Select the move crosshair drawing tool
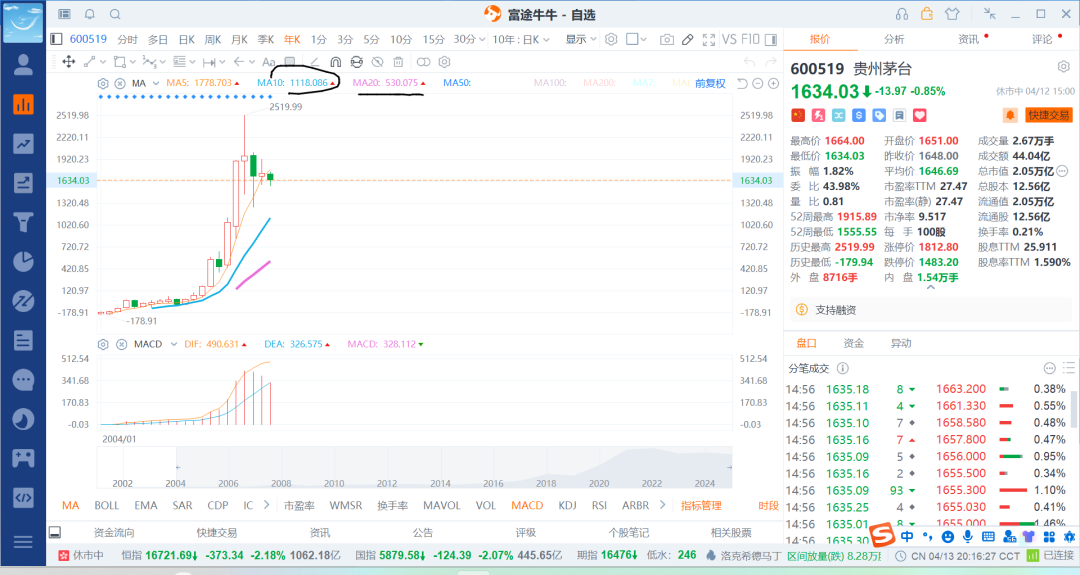Viewport: 1080px width, 575px height. coord(68,62)
